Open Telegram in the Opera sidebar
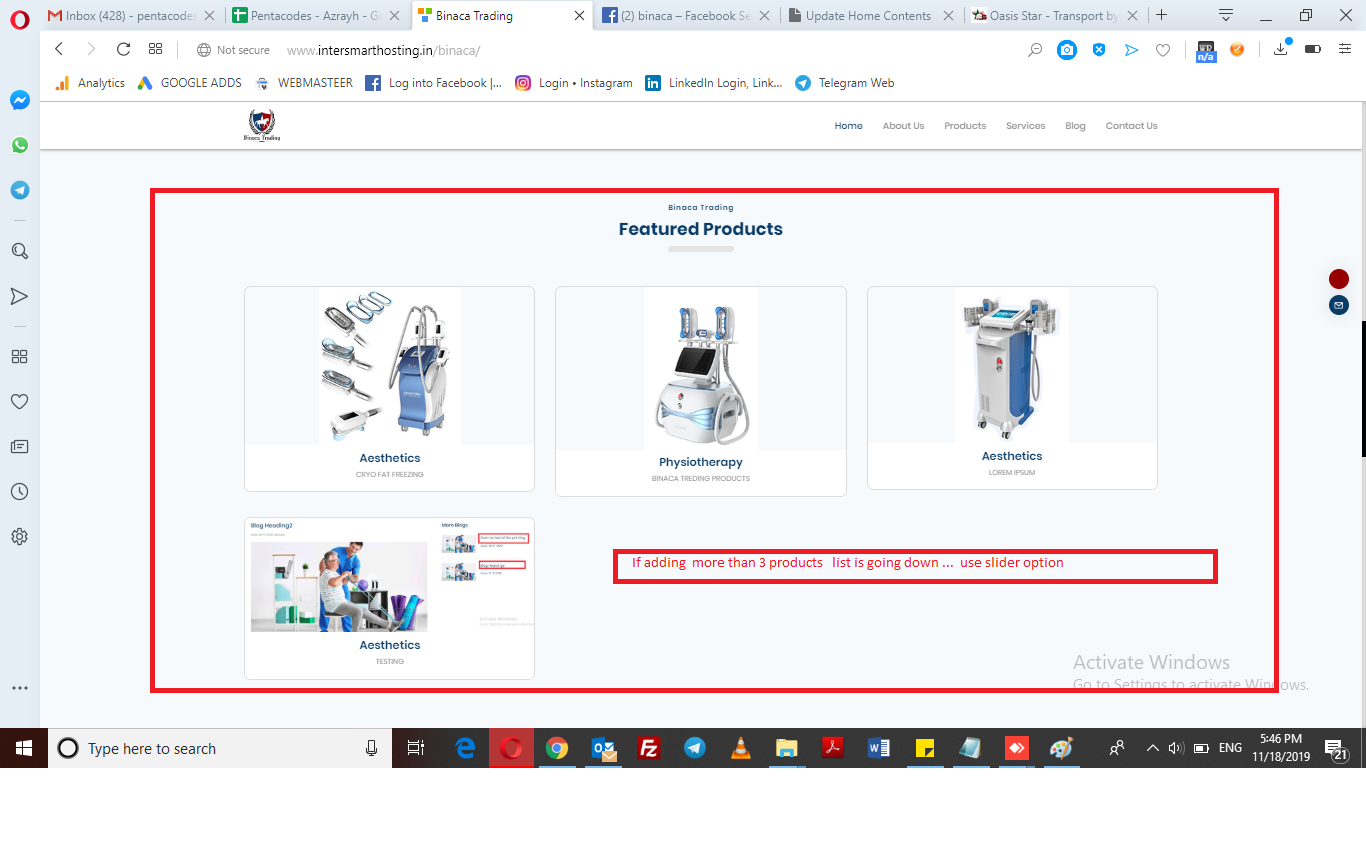Image resolution: width=1366 pixels, height=842 pixels. tap(19, 190)
